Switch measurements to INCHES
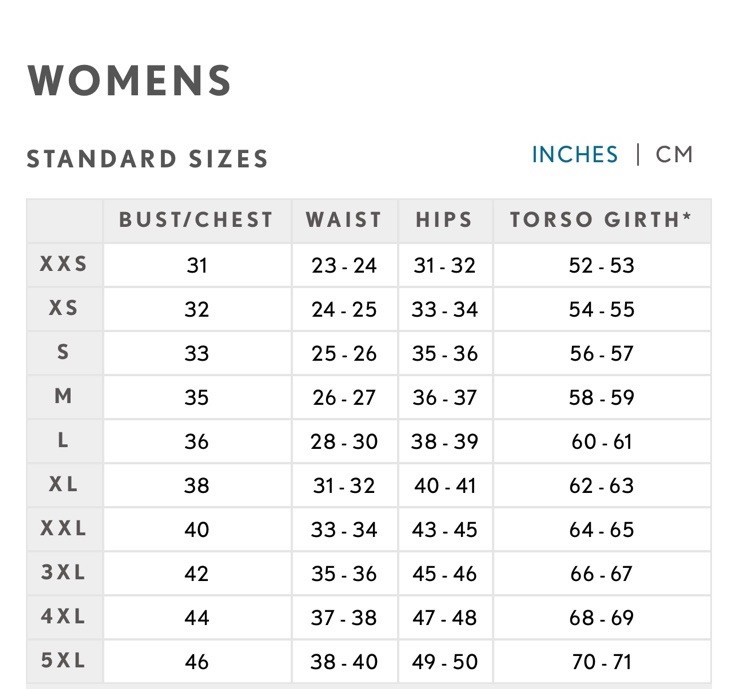 [x=575, y=155]
